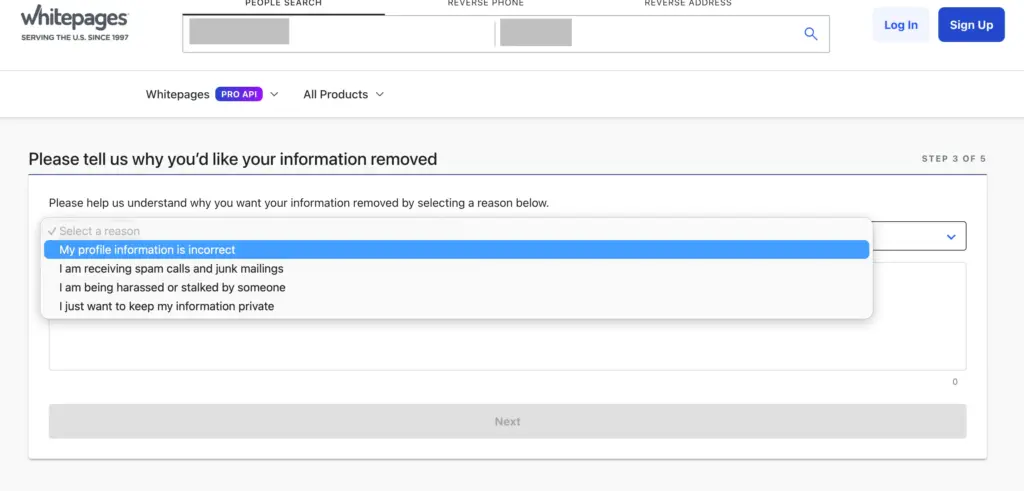Click the PRO API badge
The image size is (1024, 491).
pos(238,94)
